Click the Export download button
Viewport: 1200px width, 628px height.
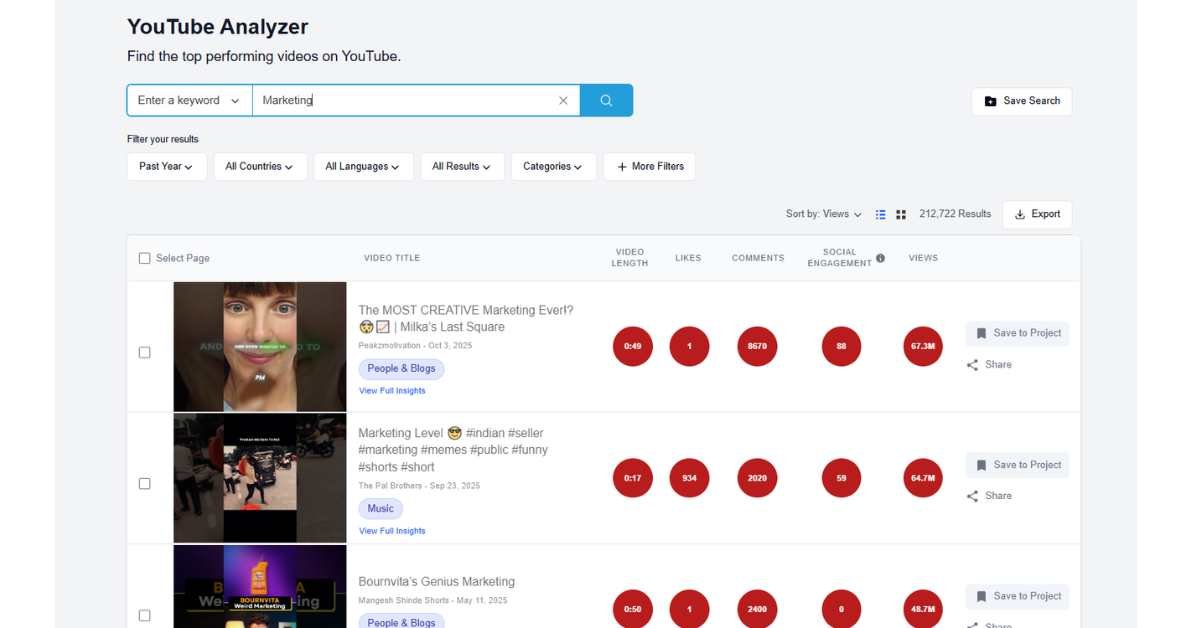1037,214
